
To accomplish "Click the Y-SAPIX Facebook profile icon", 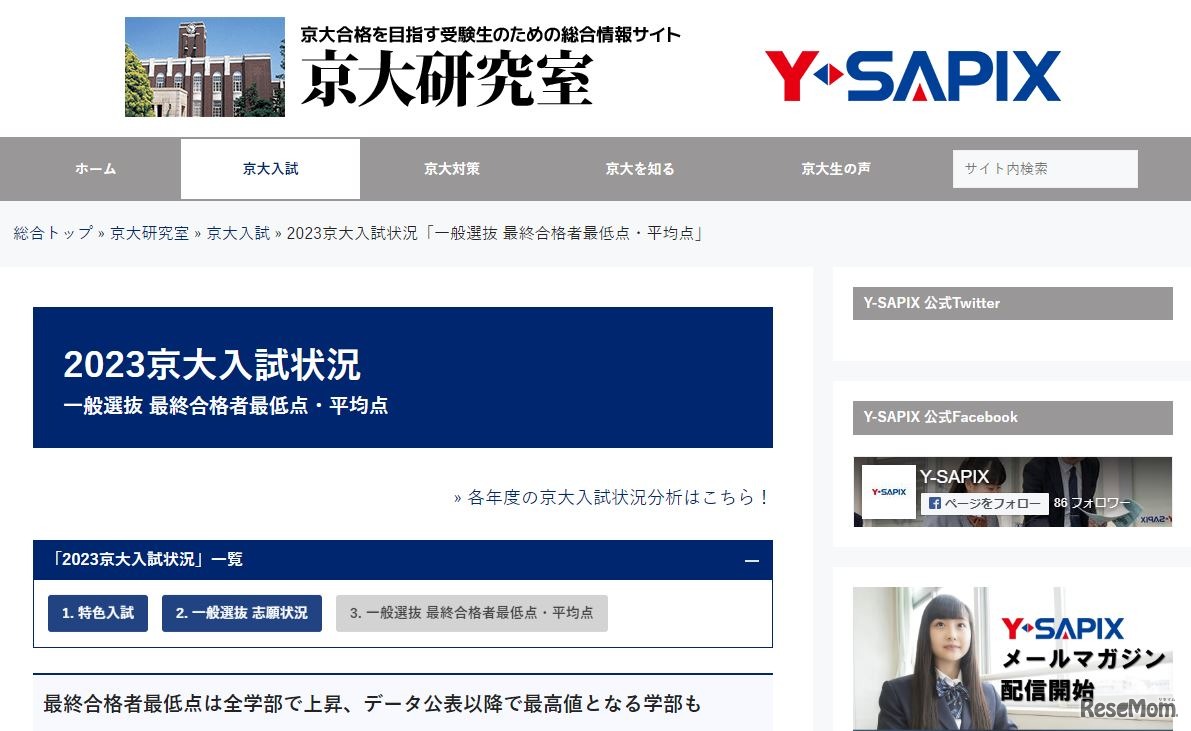I will point(888,492).
